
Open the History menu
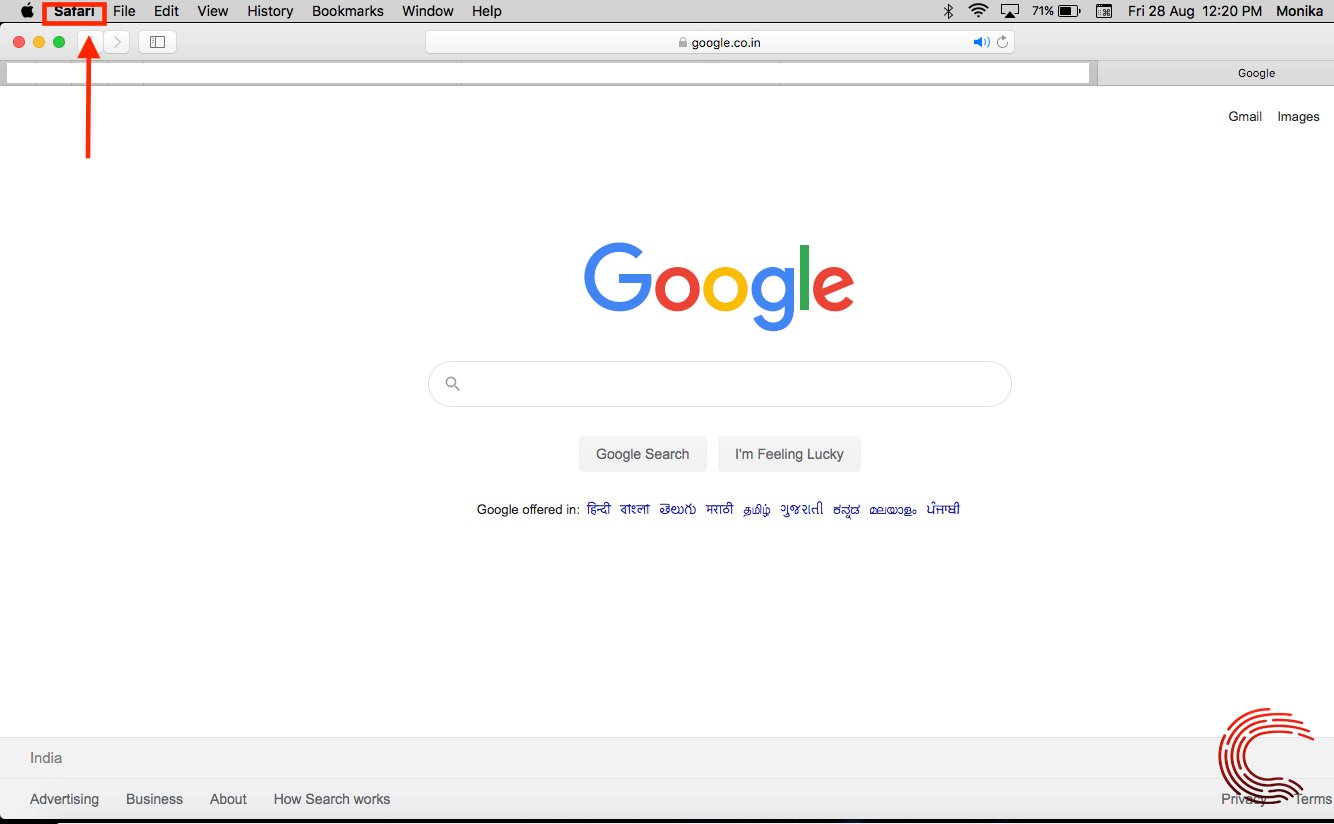(x=270, y=11)
